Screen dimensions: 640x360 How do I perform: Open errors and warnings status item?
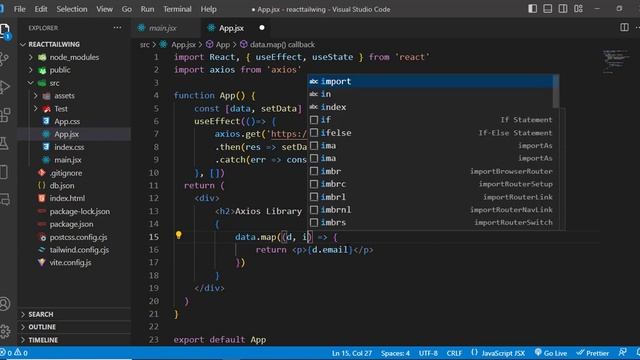[x=15, y=353]
